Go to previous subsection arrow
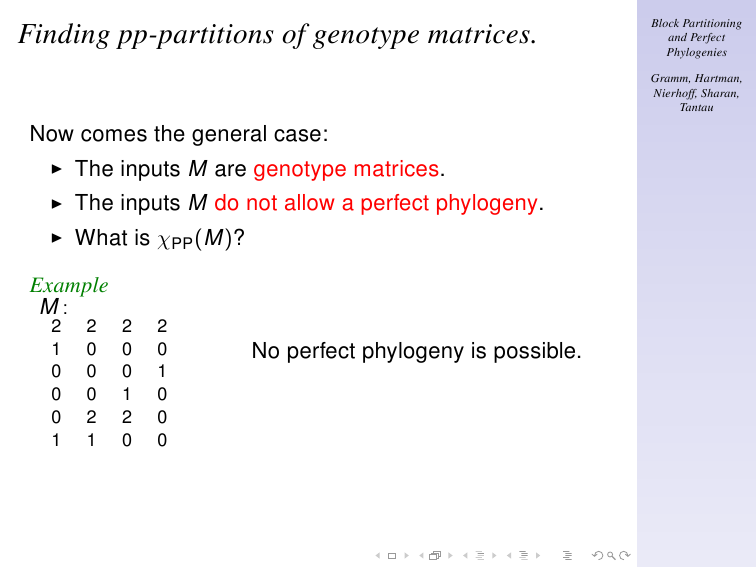756x567 pixels. [465, 555]
